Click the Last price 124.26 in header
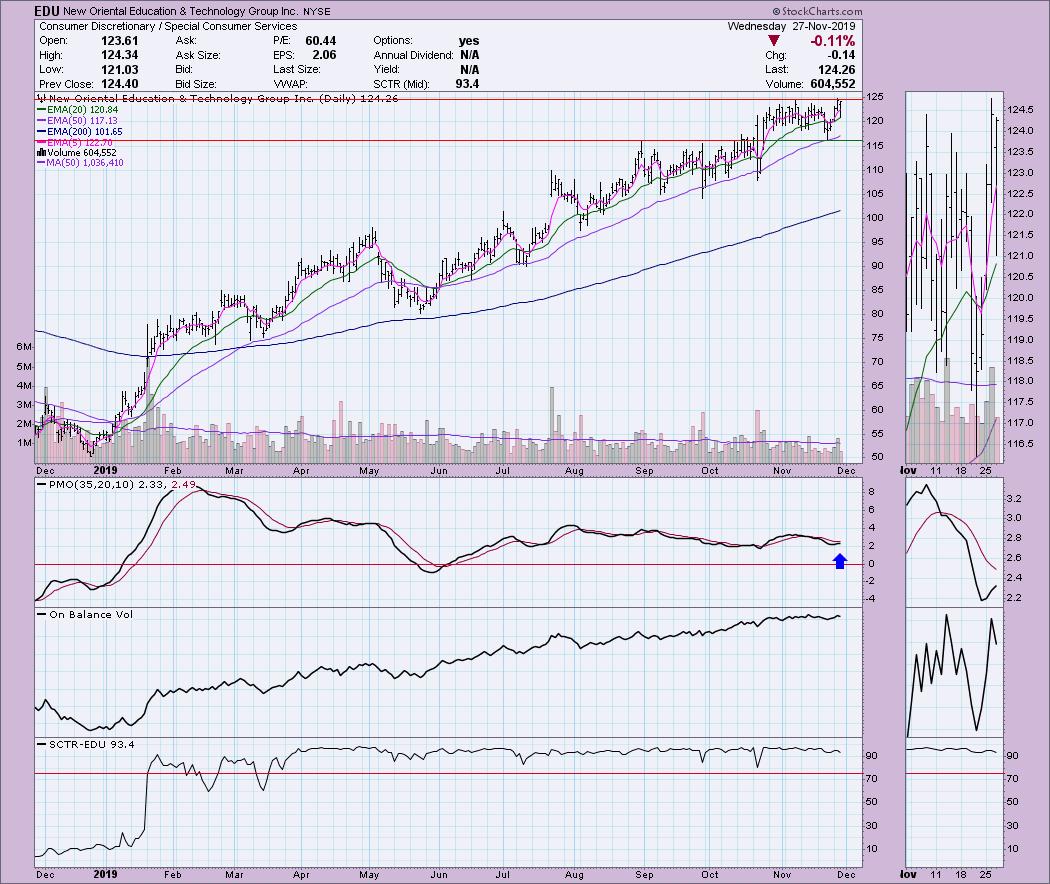This screenshot has width=1050, height=884. point(836,70)
